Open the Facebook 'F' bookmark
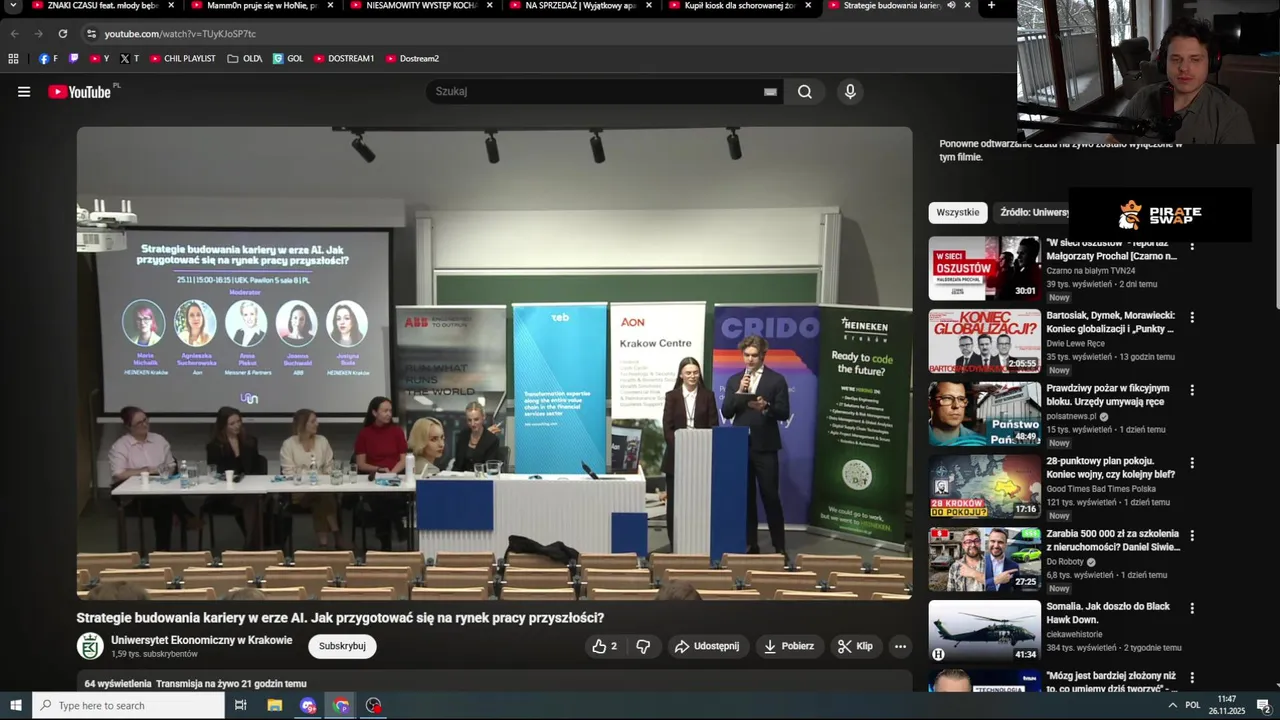 tap(48, 59)
